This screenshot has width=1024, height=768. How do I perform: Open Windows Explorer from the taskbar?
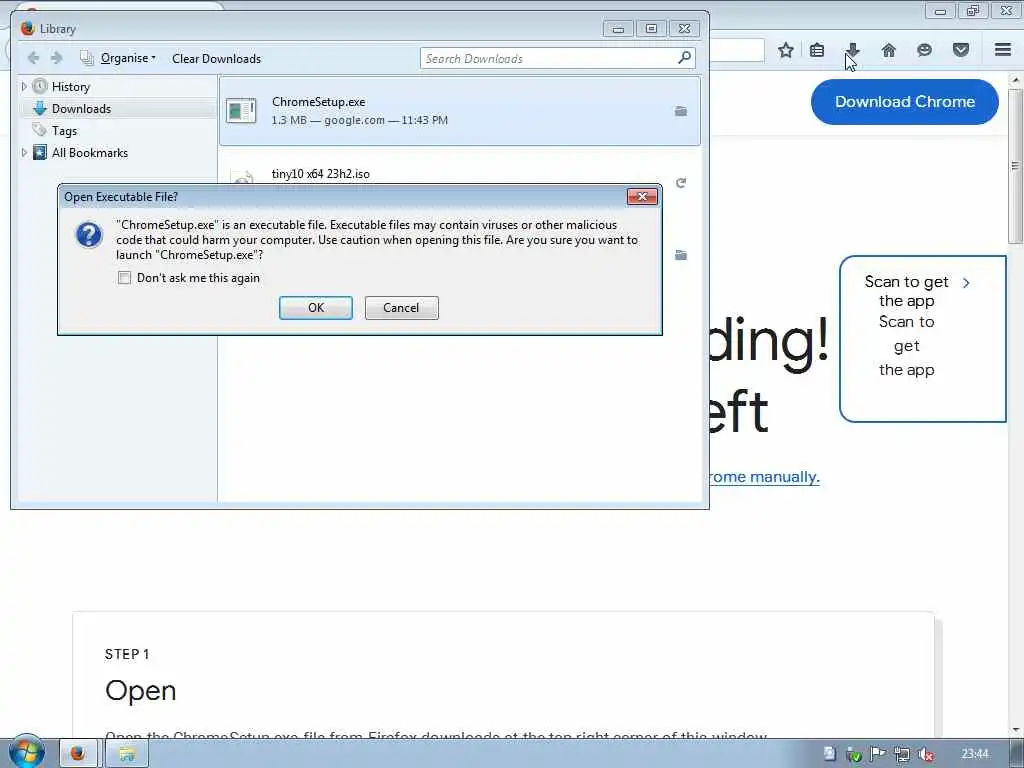(x=127, y=754)
